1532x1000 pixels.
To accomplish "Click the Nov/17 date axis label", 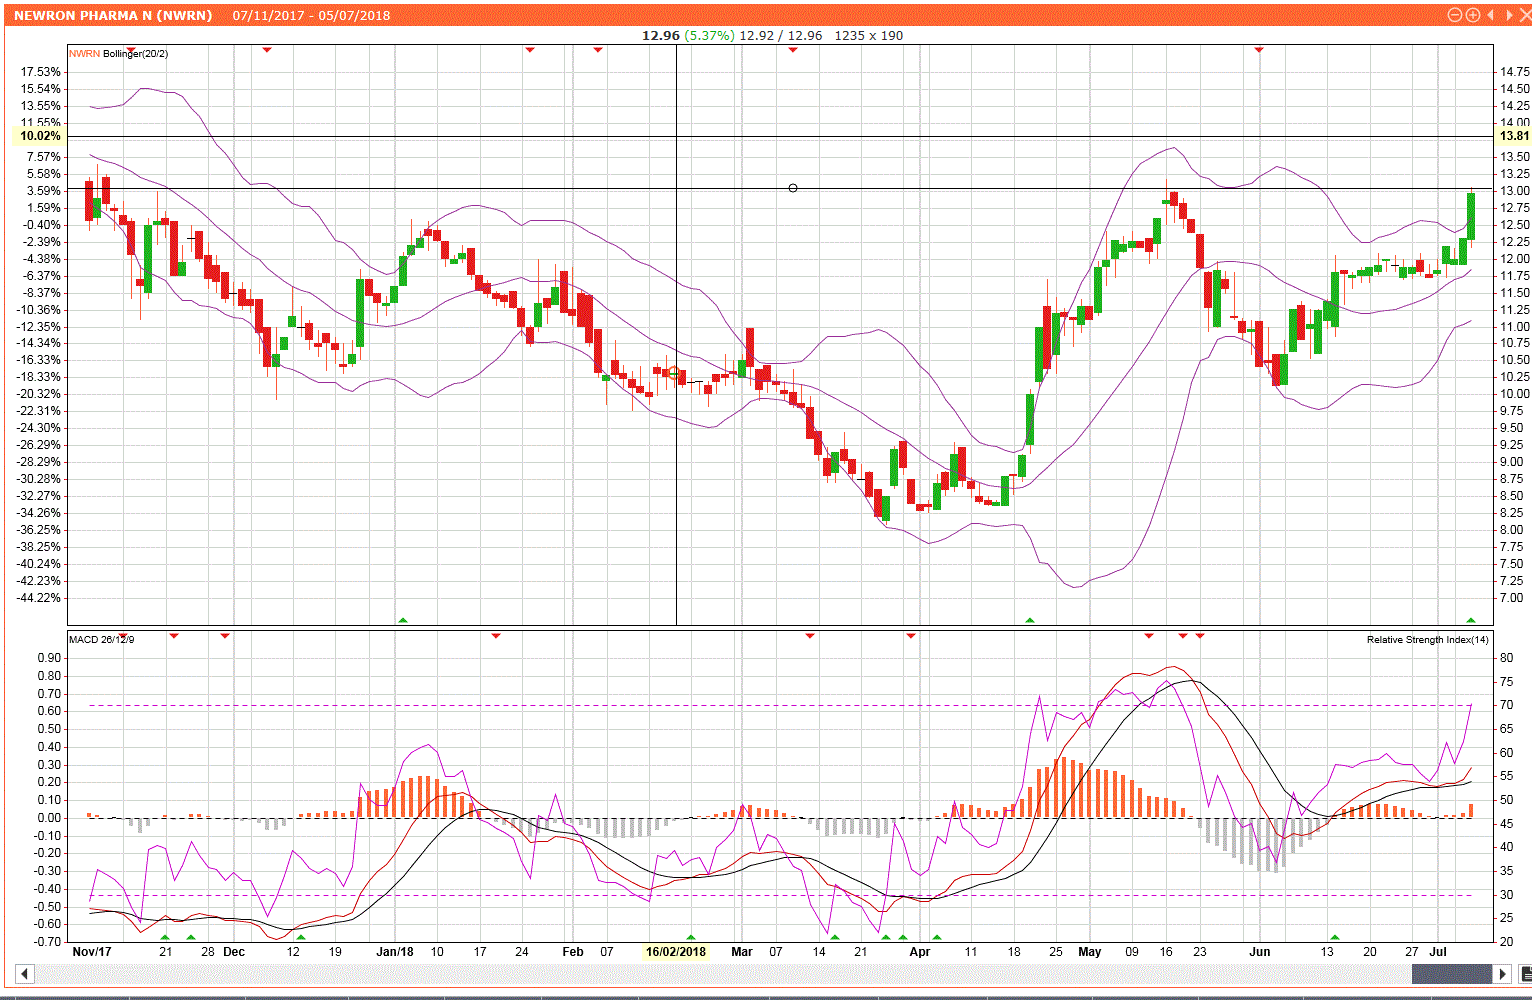I will pos(92,952).
